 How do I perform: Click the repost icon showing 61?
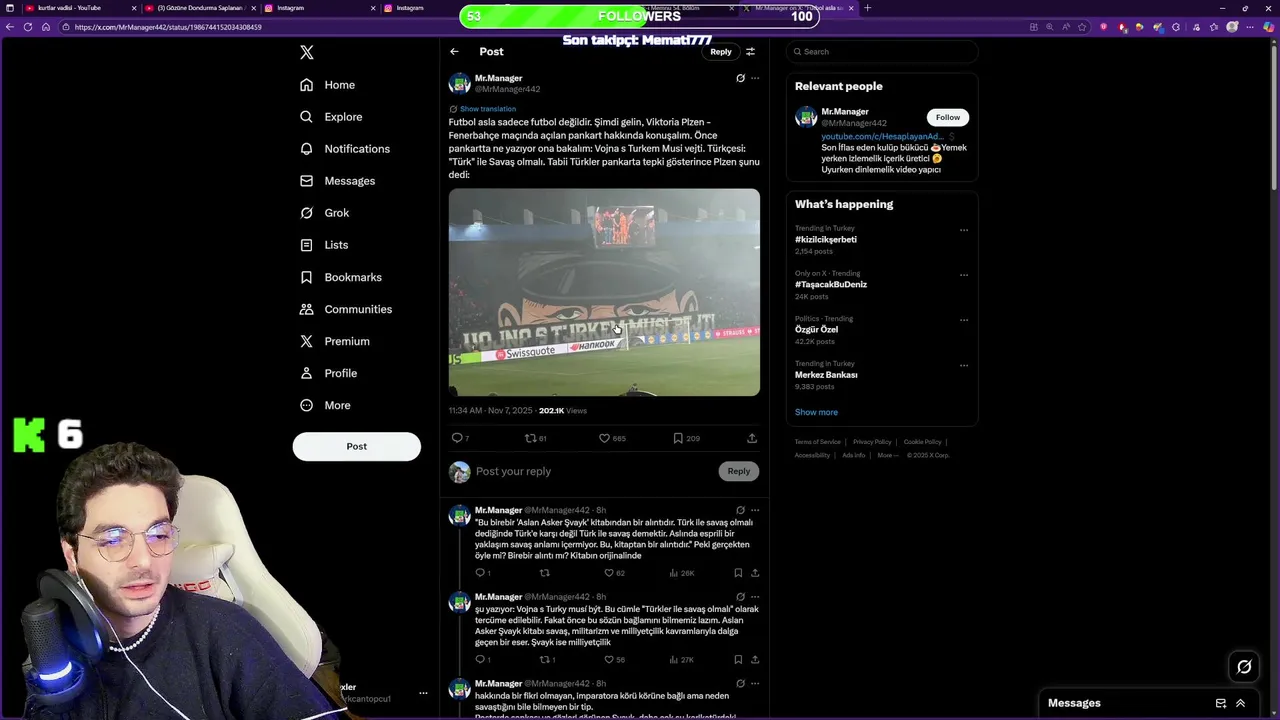pyautogui.click(x=536, y=438)
